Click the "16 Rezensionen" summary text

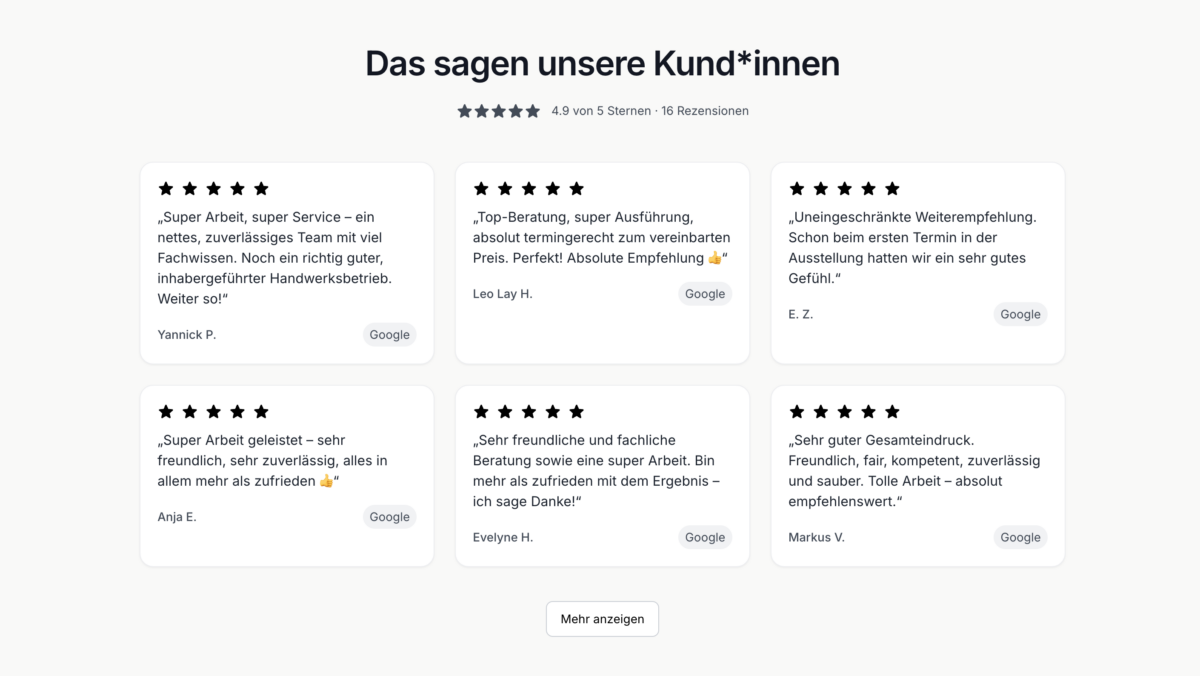pos(705,111)
